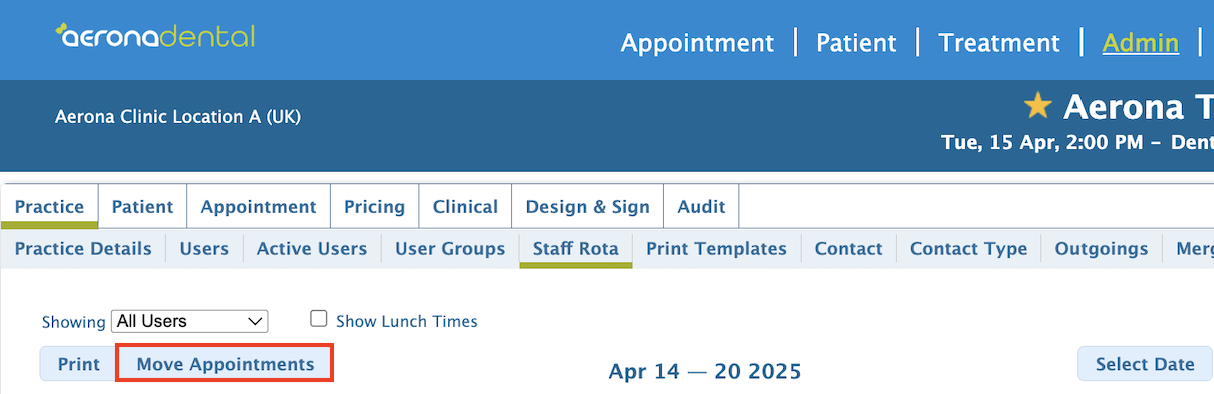Open the User Groups sub-tab
Screen dimensions: 1214x394
pos(450,249)
